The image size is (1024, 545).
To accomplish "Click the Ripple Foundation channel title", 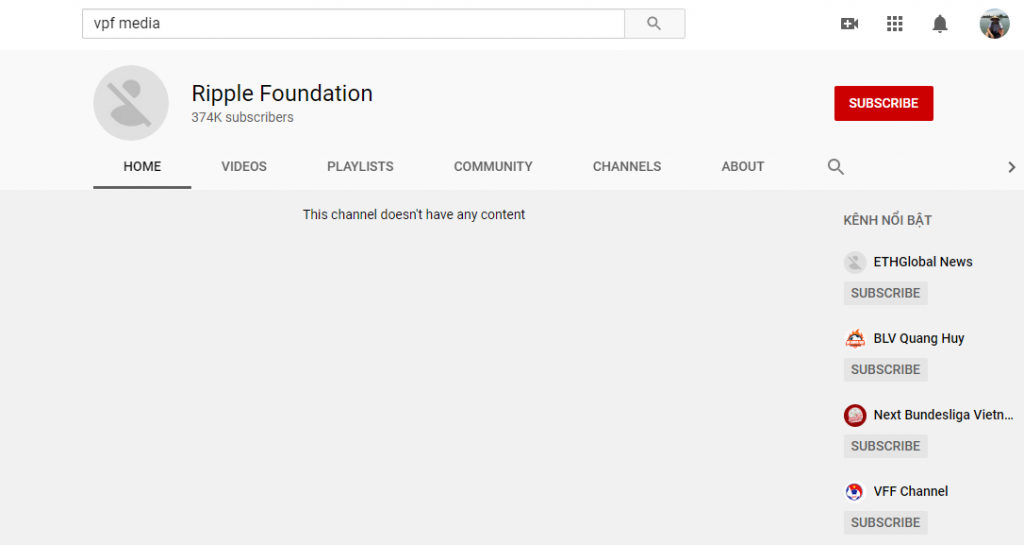I will (x=282, y=93).
